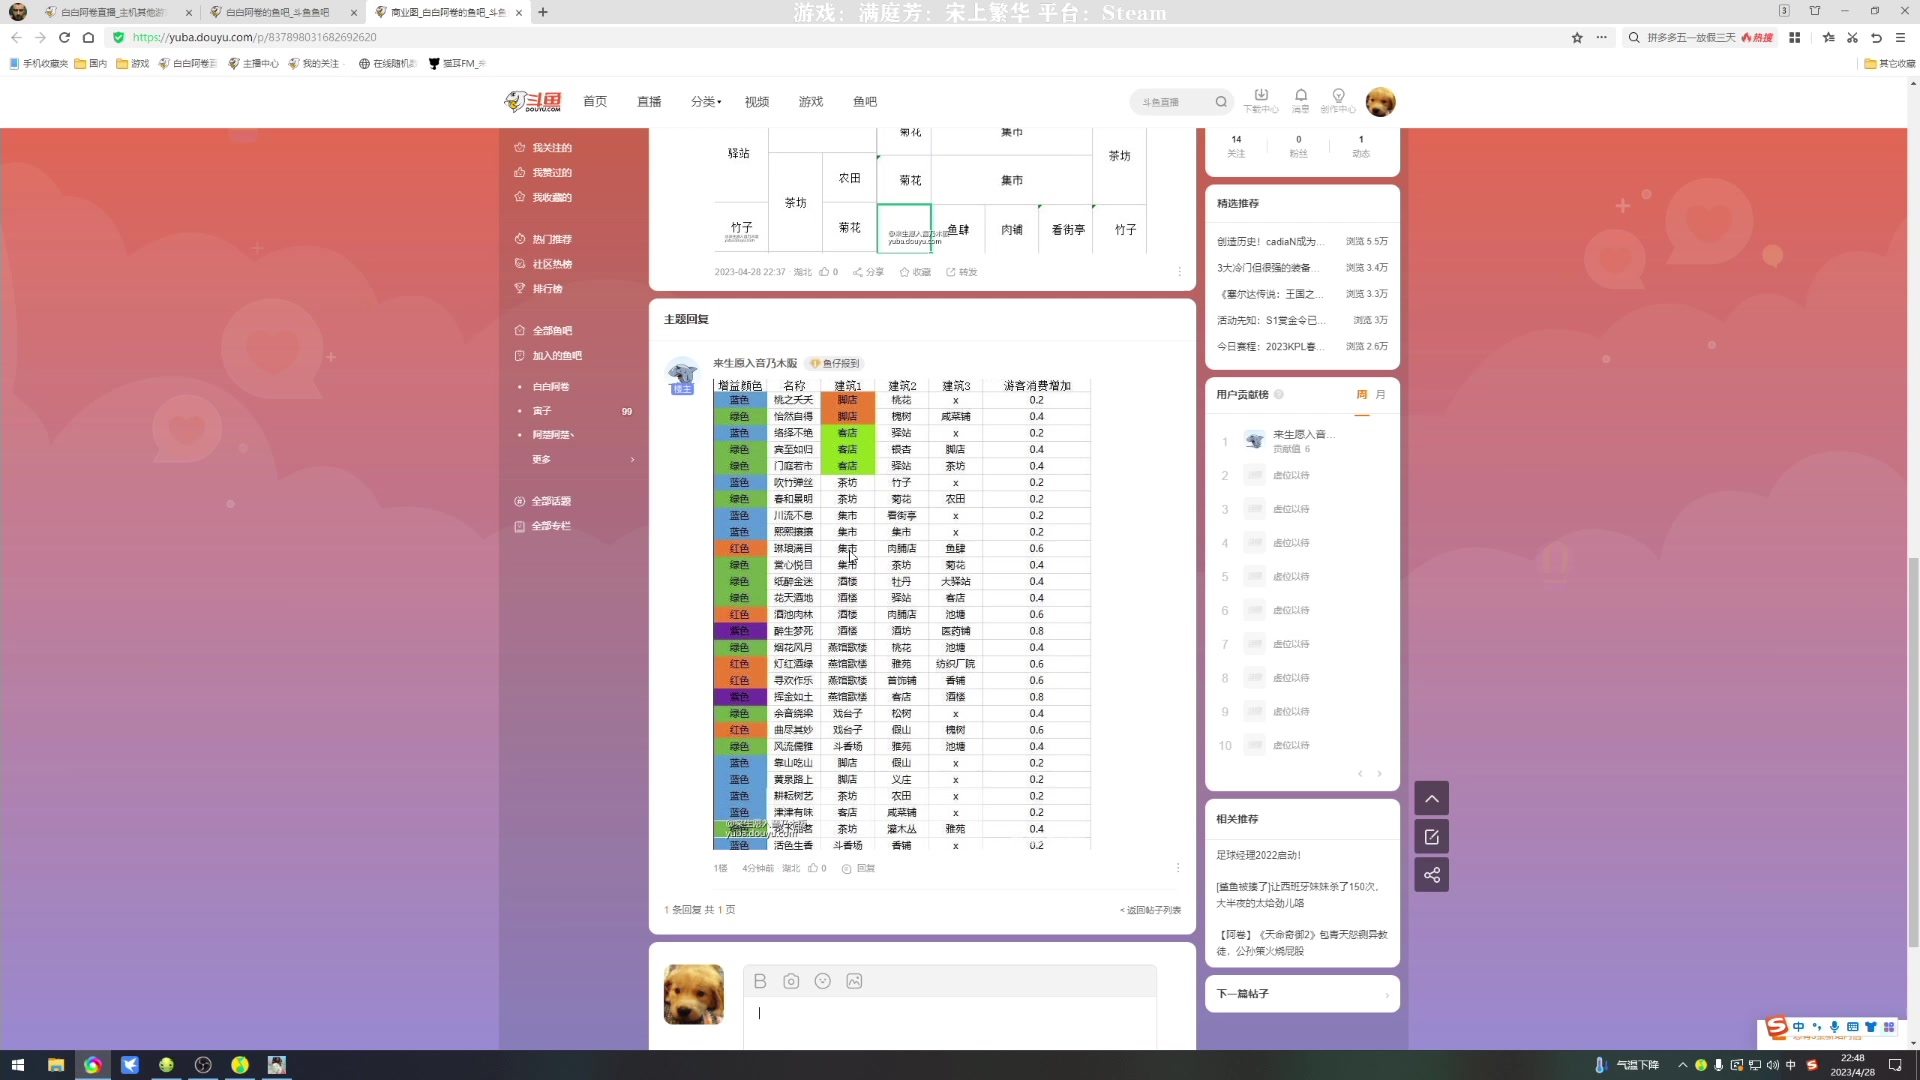Screen dimensions: 1920x1080
Task: Click the 游戏 (Games) navigation icon
Action: coord(812,102)
